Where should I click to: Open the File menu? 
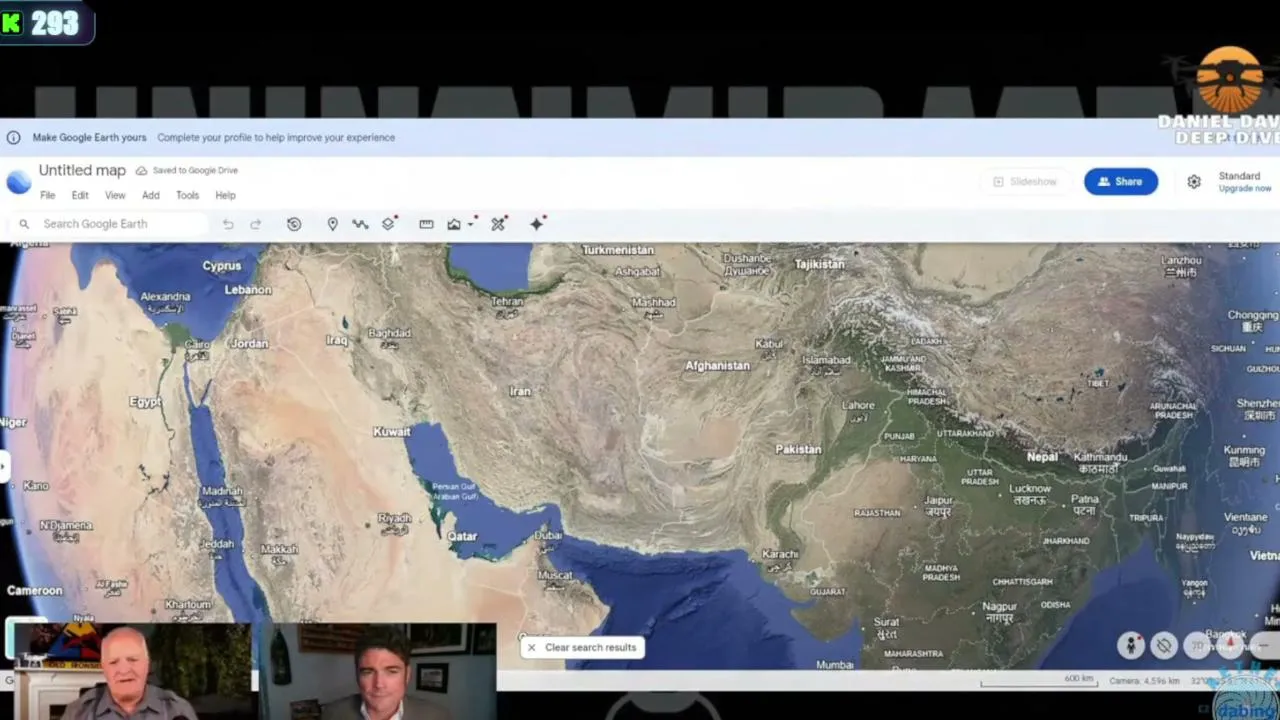(x=47, y=195)
